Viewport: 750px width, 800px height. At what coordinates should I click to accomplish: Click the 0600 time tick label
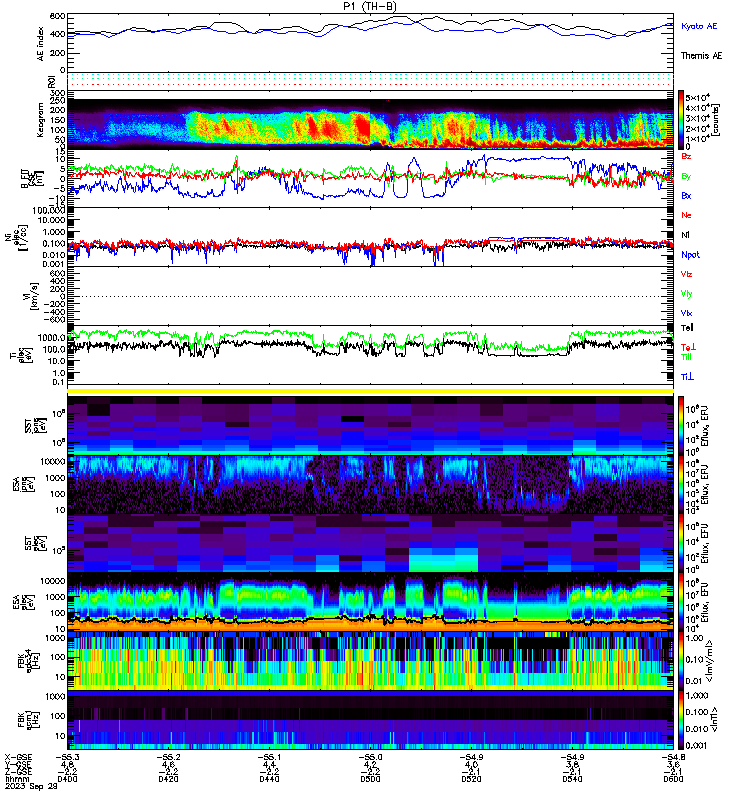coord(673,779)
